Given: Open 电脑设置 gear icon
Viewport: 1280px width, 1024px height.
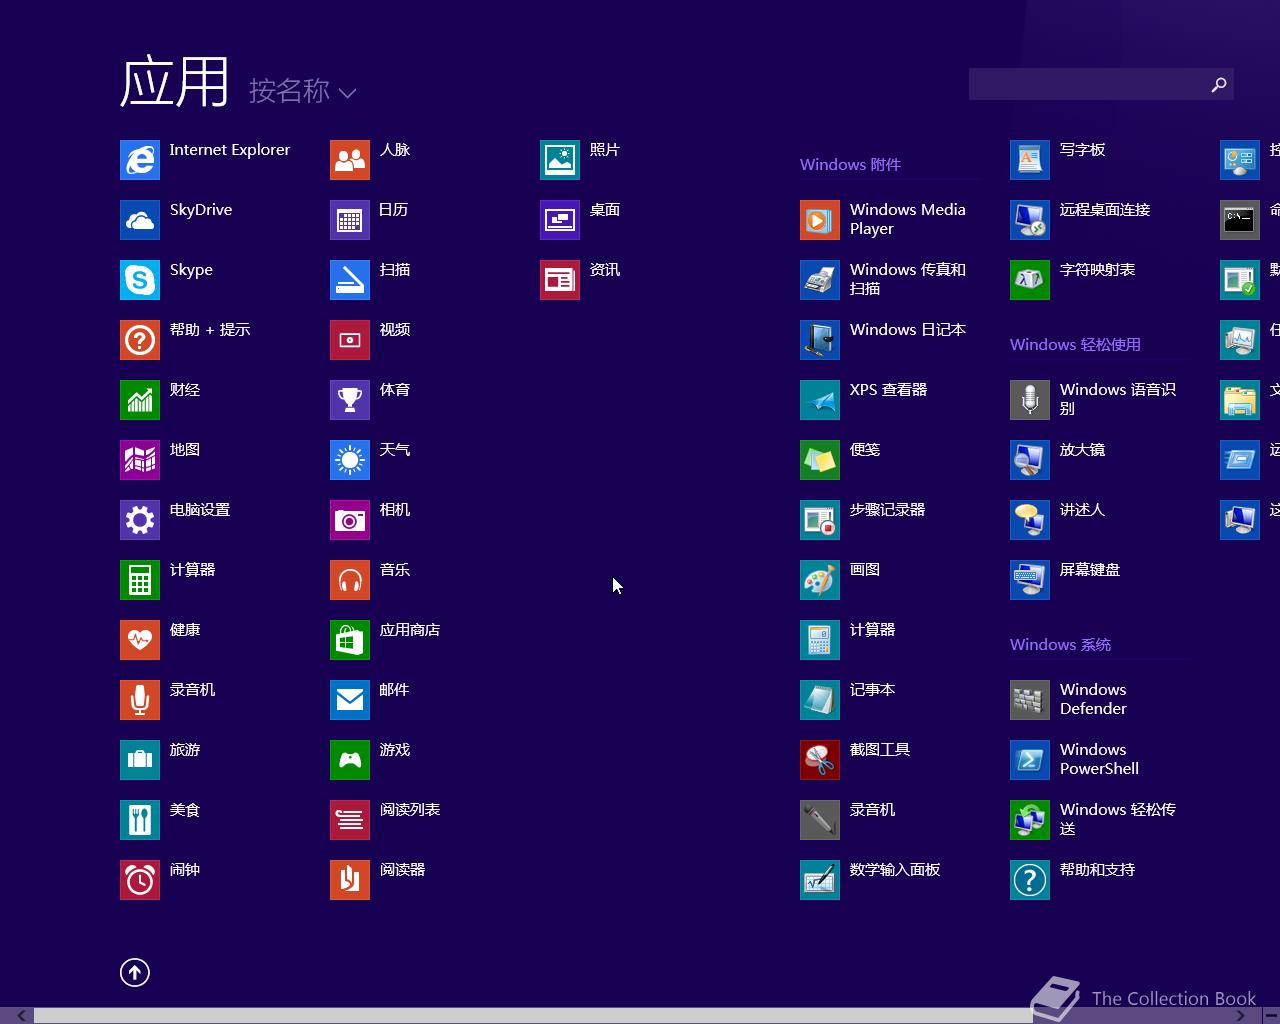Looking at the screenshot, I should [140, 520].
